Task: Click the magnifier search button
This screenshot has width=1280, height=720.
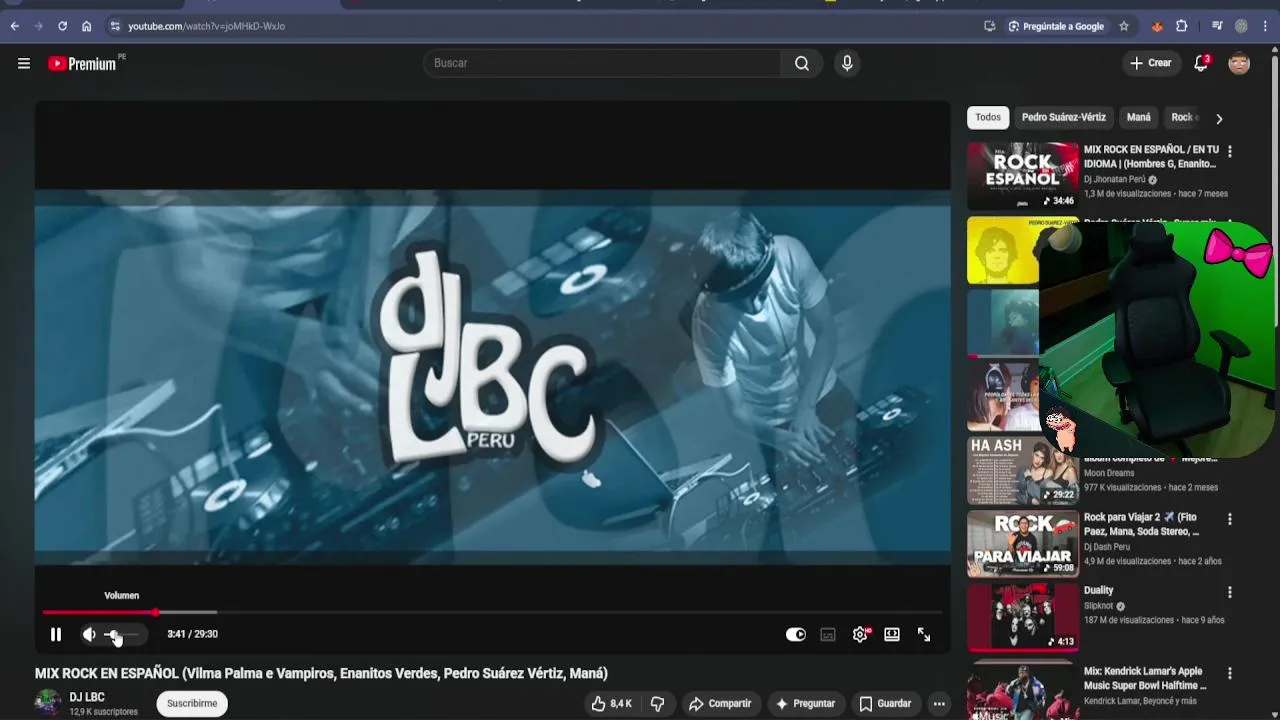Action: (x=802, y=63)
